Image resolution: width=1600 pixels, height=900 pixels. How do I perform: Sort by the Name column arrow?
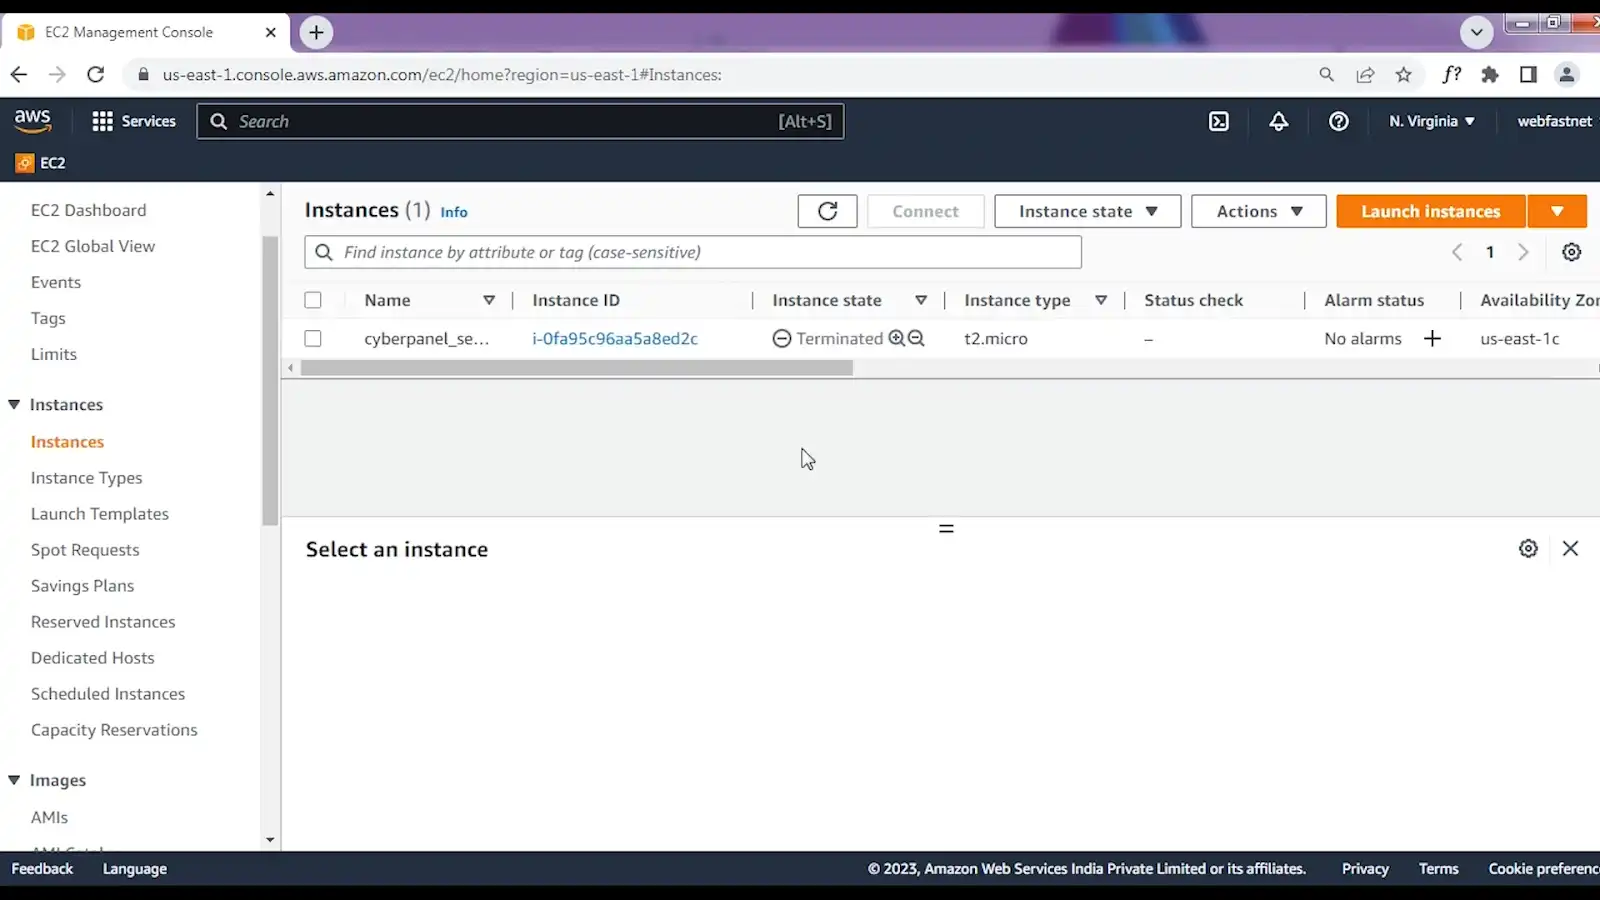pyautogui.click(x=489, y=300)
